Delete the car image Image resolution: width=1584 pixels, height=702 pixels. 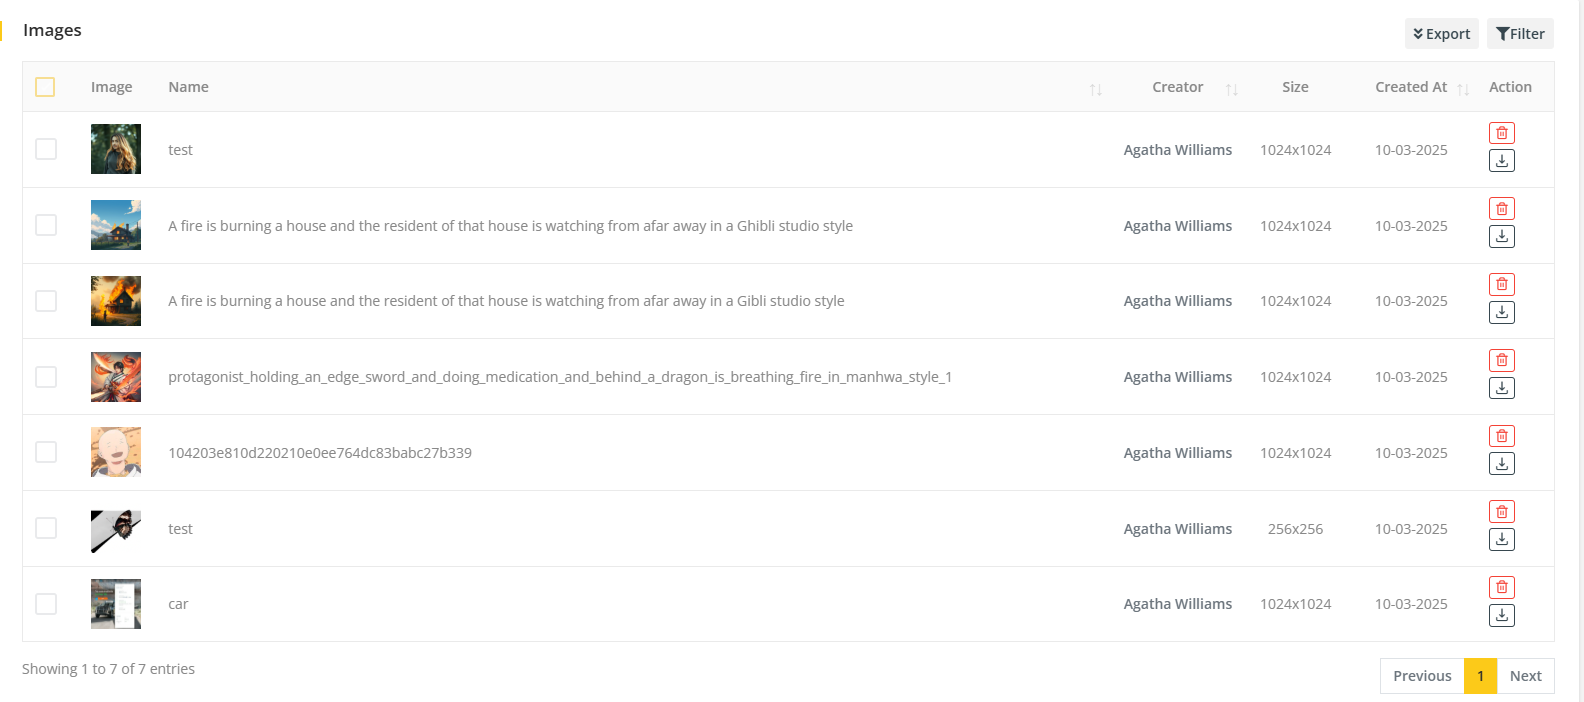pos(1501,588)
